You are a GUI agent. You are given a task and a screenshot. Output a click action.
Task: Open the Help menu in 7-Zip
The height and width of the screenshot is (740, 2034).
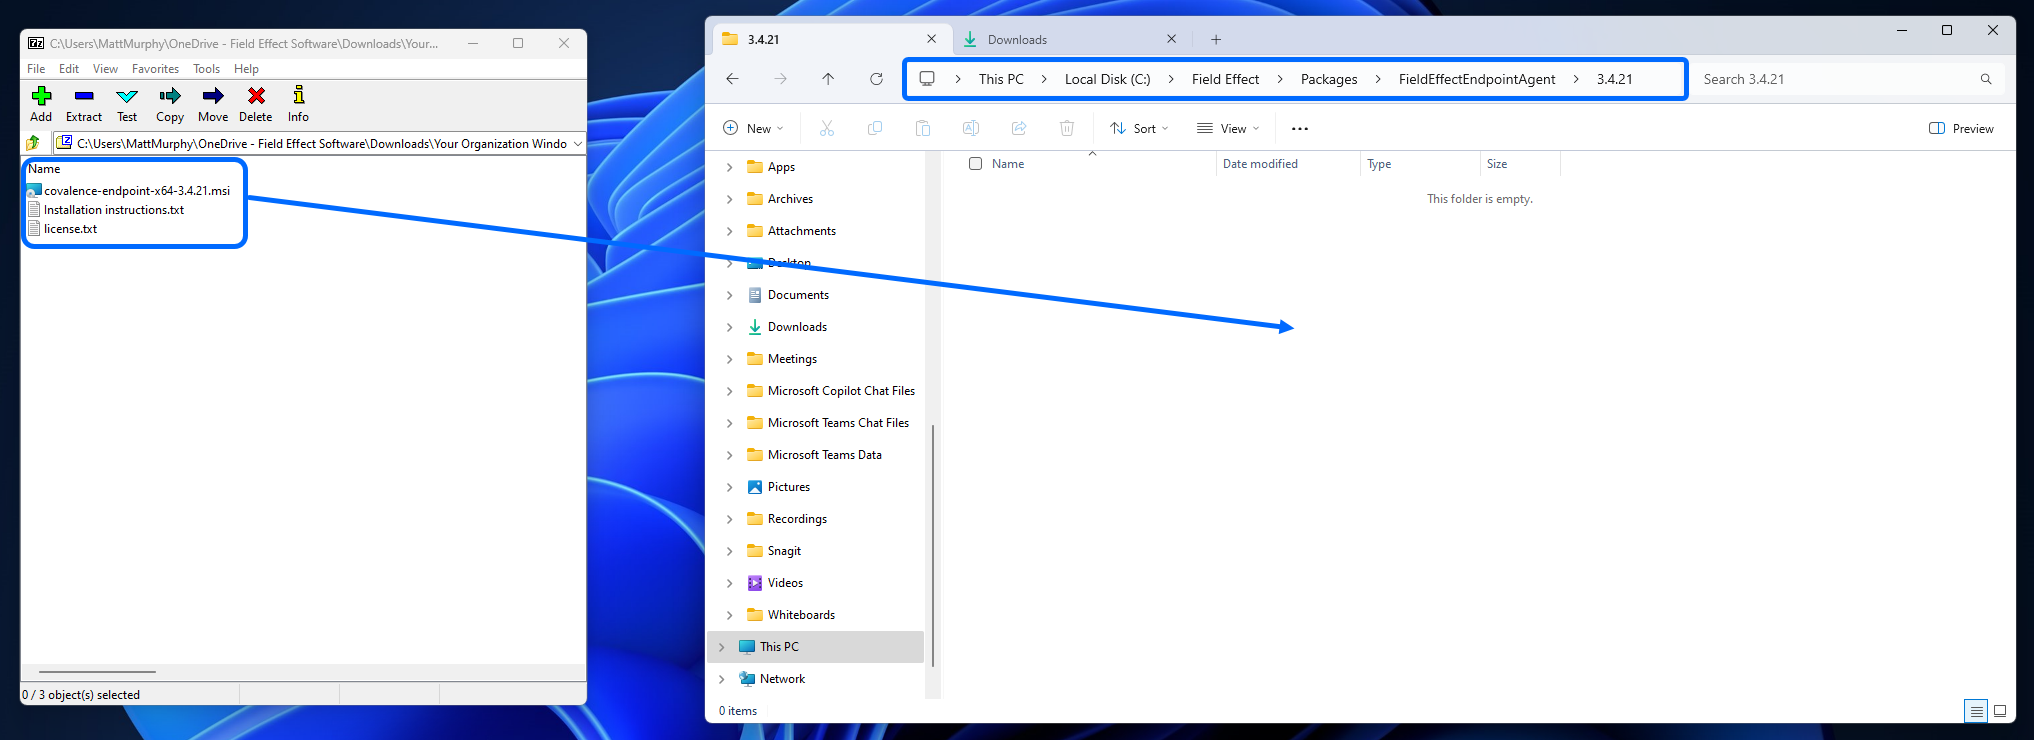(x=246, y=69)
